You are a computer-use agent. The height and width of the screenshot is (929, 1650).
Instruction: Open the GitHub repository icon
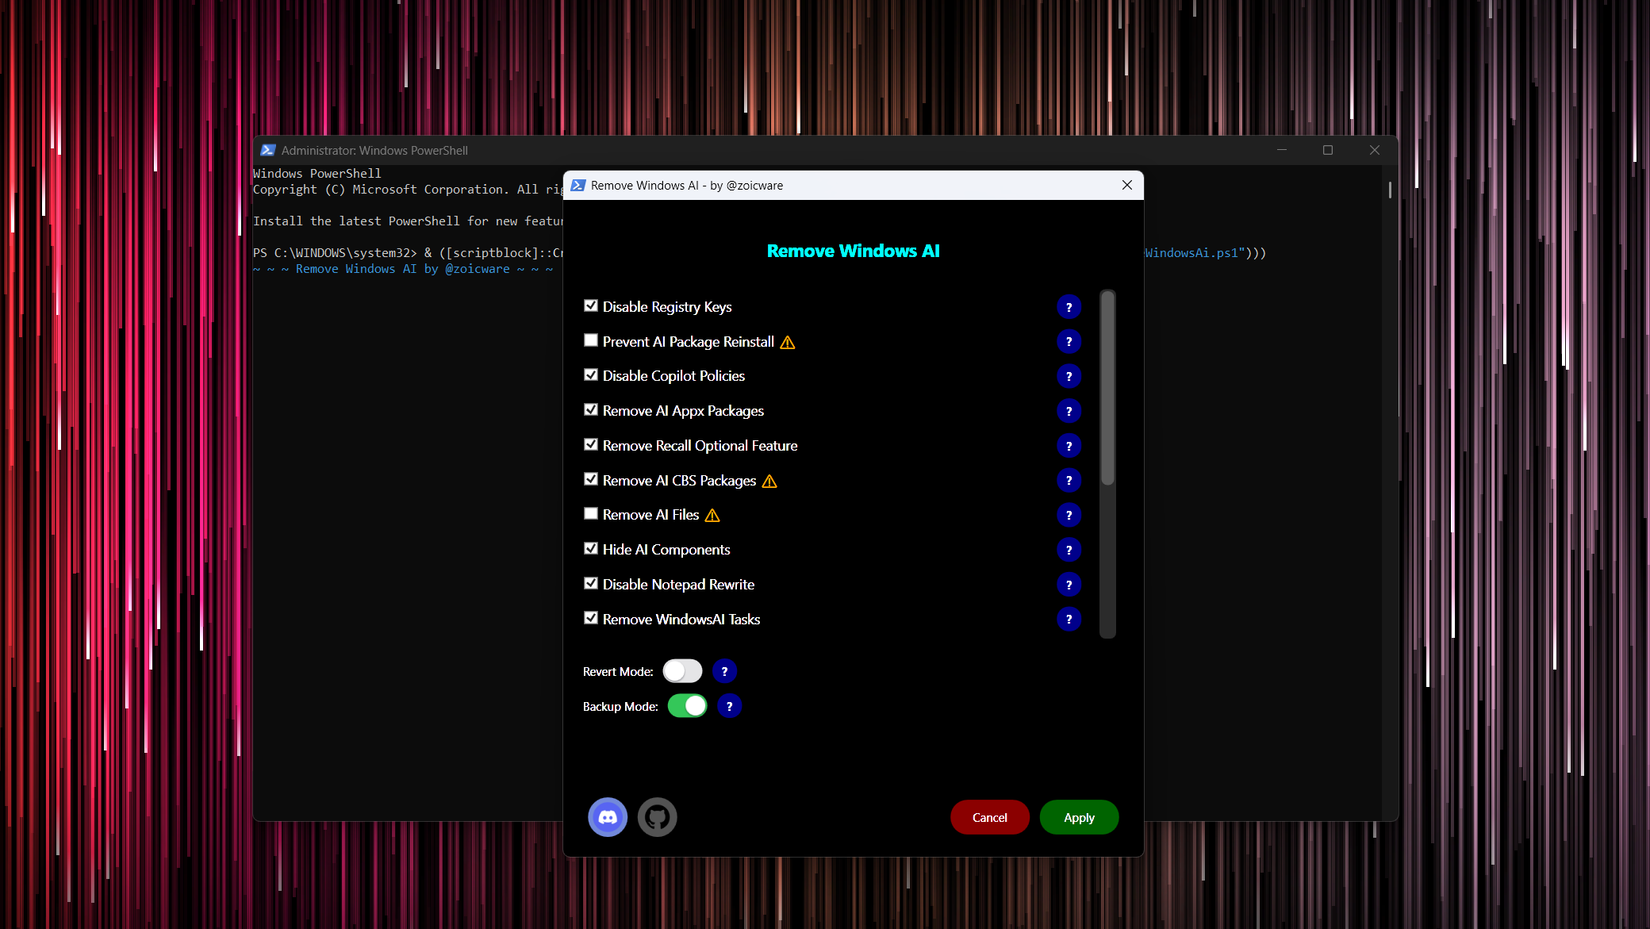[x=657, y=817]
